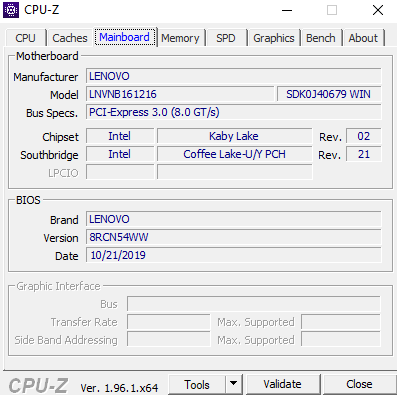This screenshot has width=397, height=395.
Task: View the About tab
Action: coord(363,38)
